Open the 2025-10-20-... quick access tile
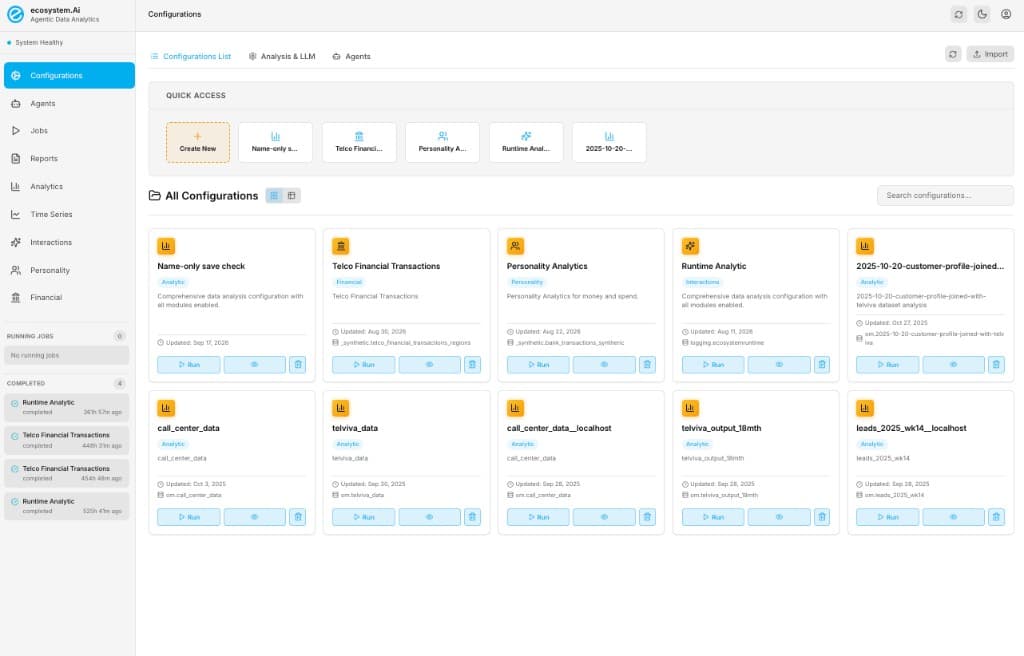This screenshot has width=1024, height=656. pos(609,142)
